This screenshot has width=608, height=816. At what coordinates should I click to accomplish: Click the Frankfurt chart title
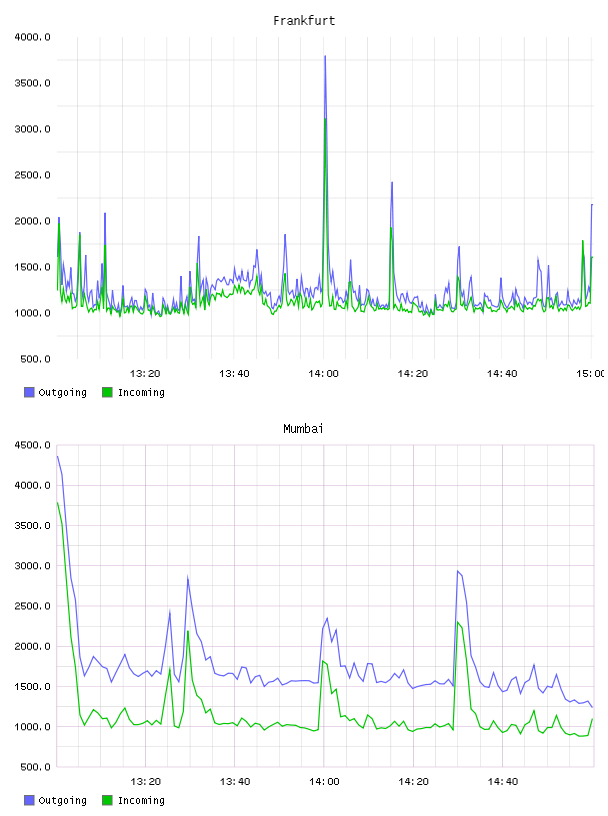tap(304, 21)
